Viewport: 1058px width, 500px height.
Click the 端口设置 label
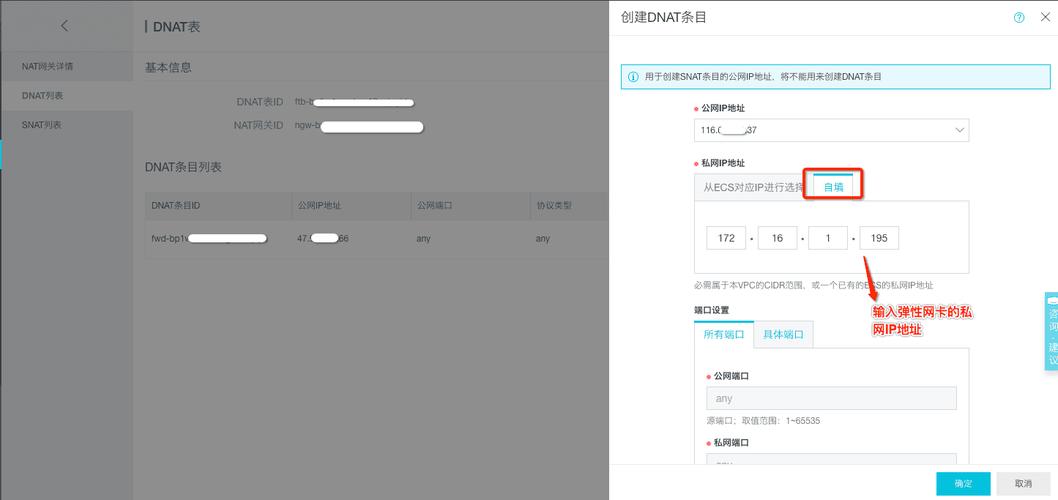click(711, 310)
